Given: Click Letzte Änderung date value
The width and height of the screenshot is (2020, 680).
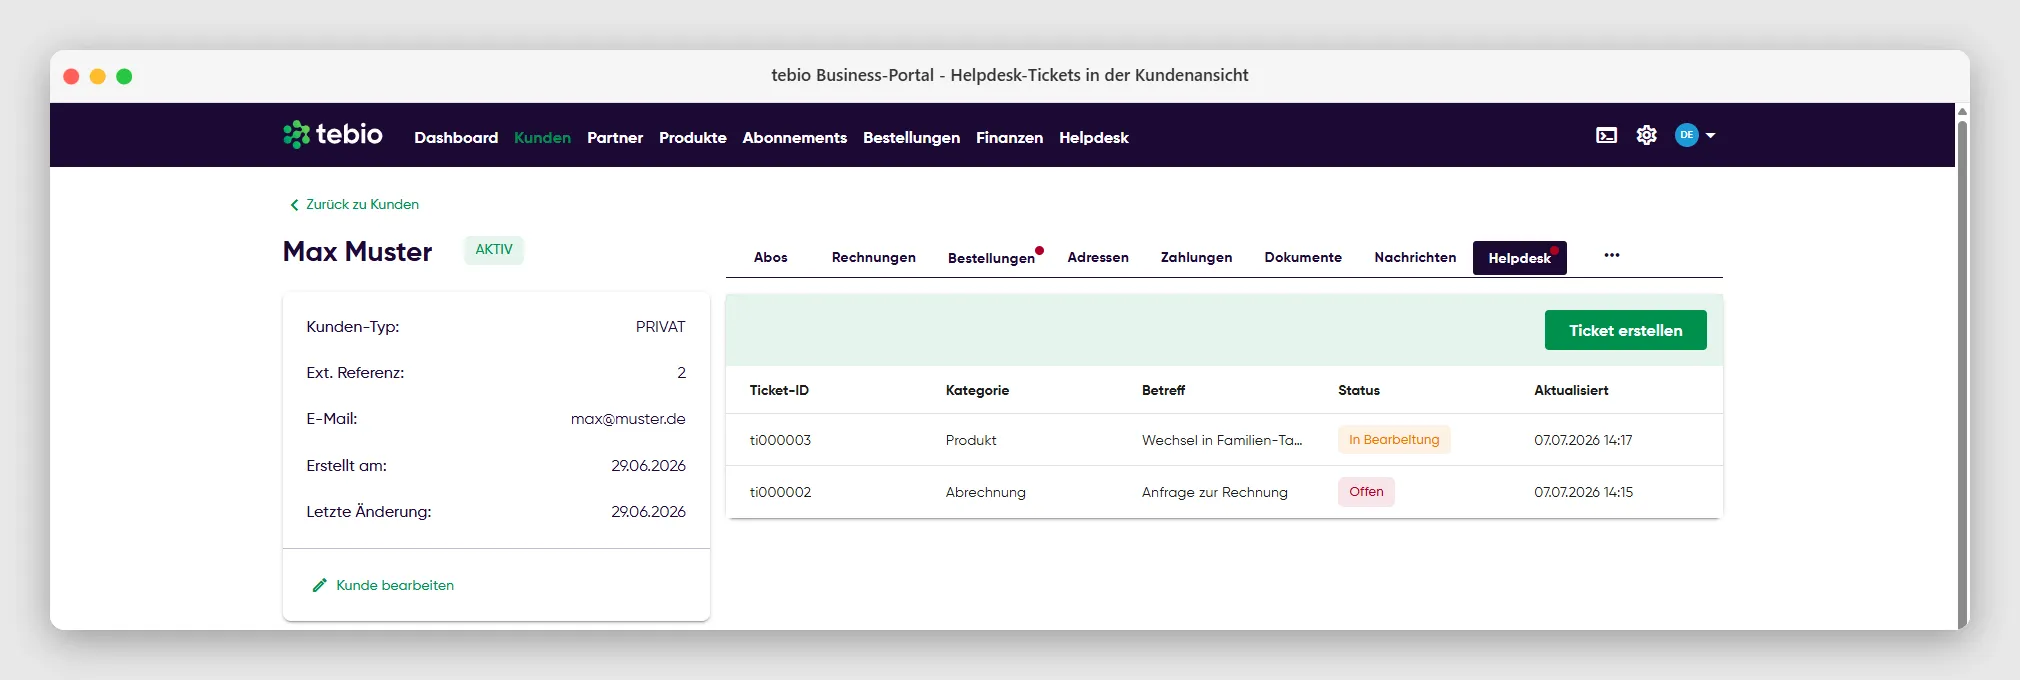Looking at the screenshot, I should 648,512.
